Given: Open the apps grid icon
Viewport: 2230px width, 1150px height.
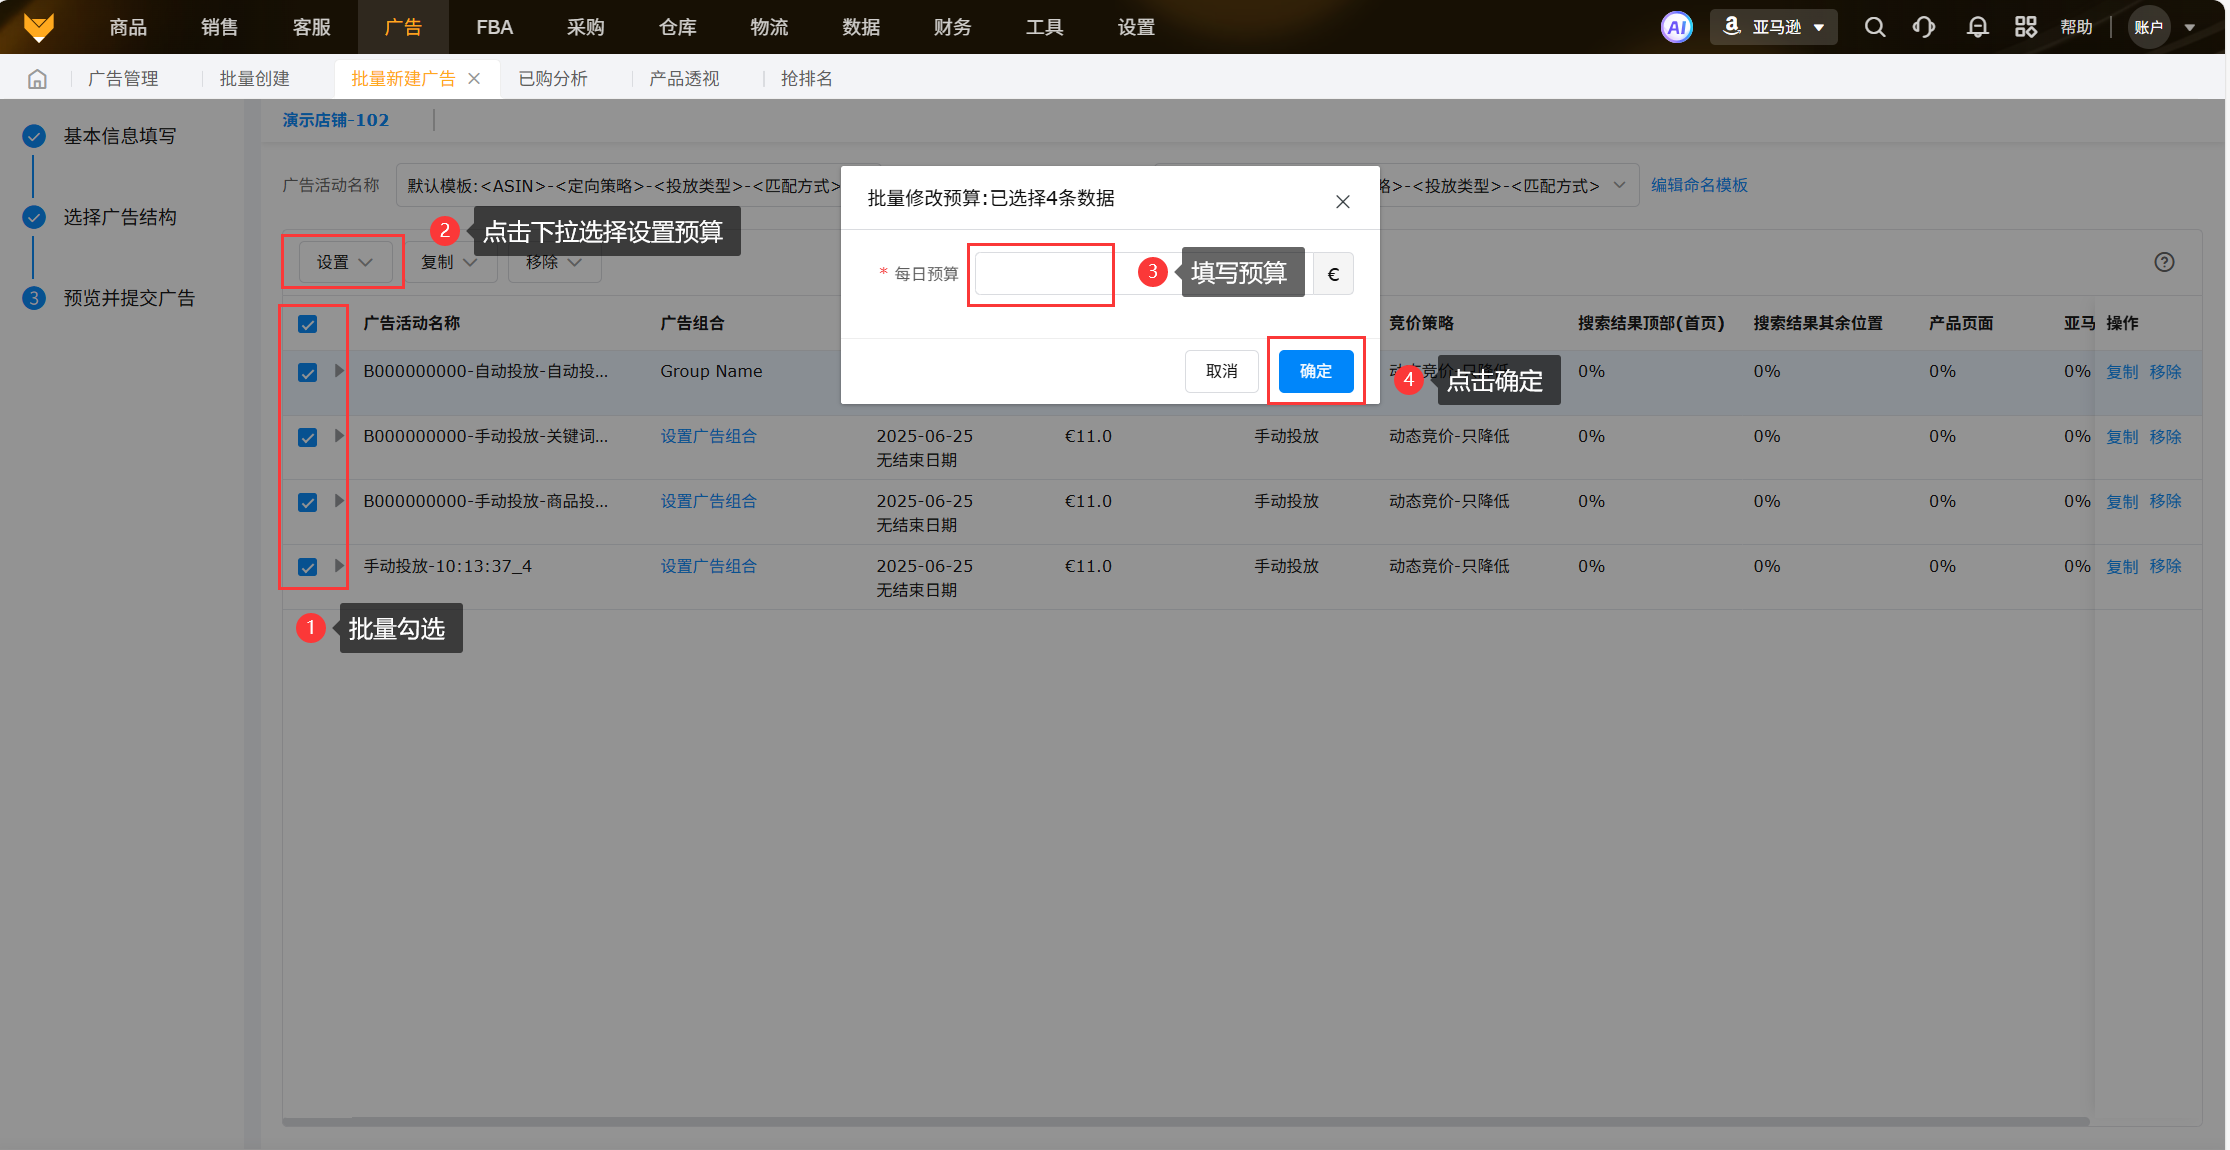Looking at the screenshot, I should point(2025,27).
